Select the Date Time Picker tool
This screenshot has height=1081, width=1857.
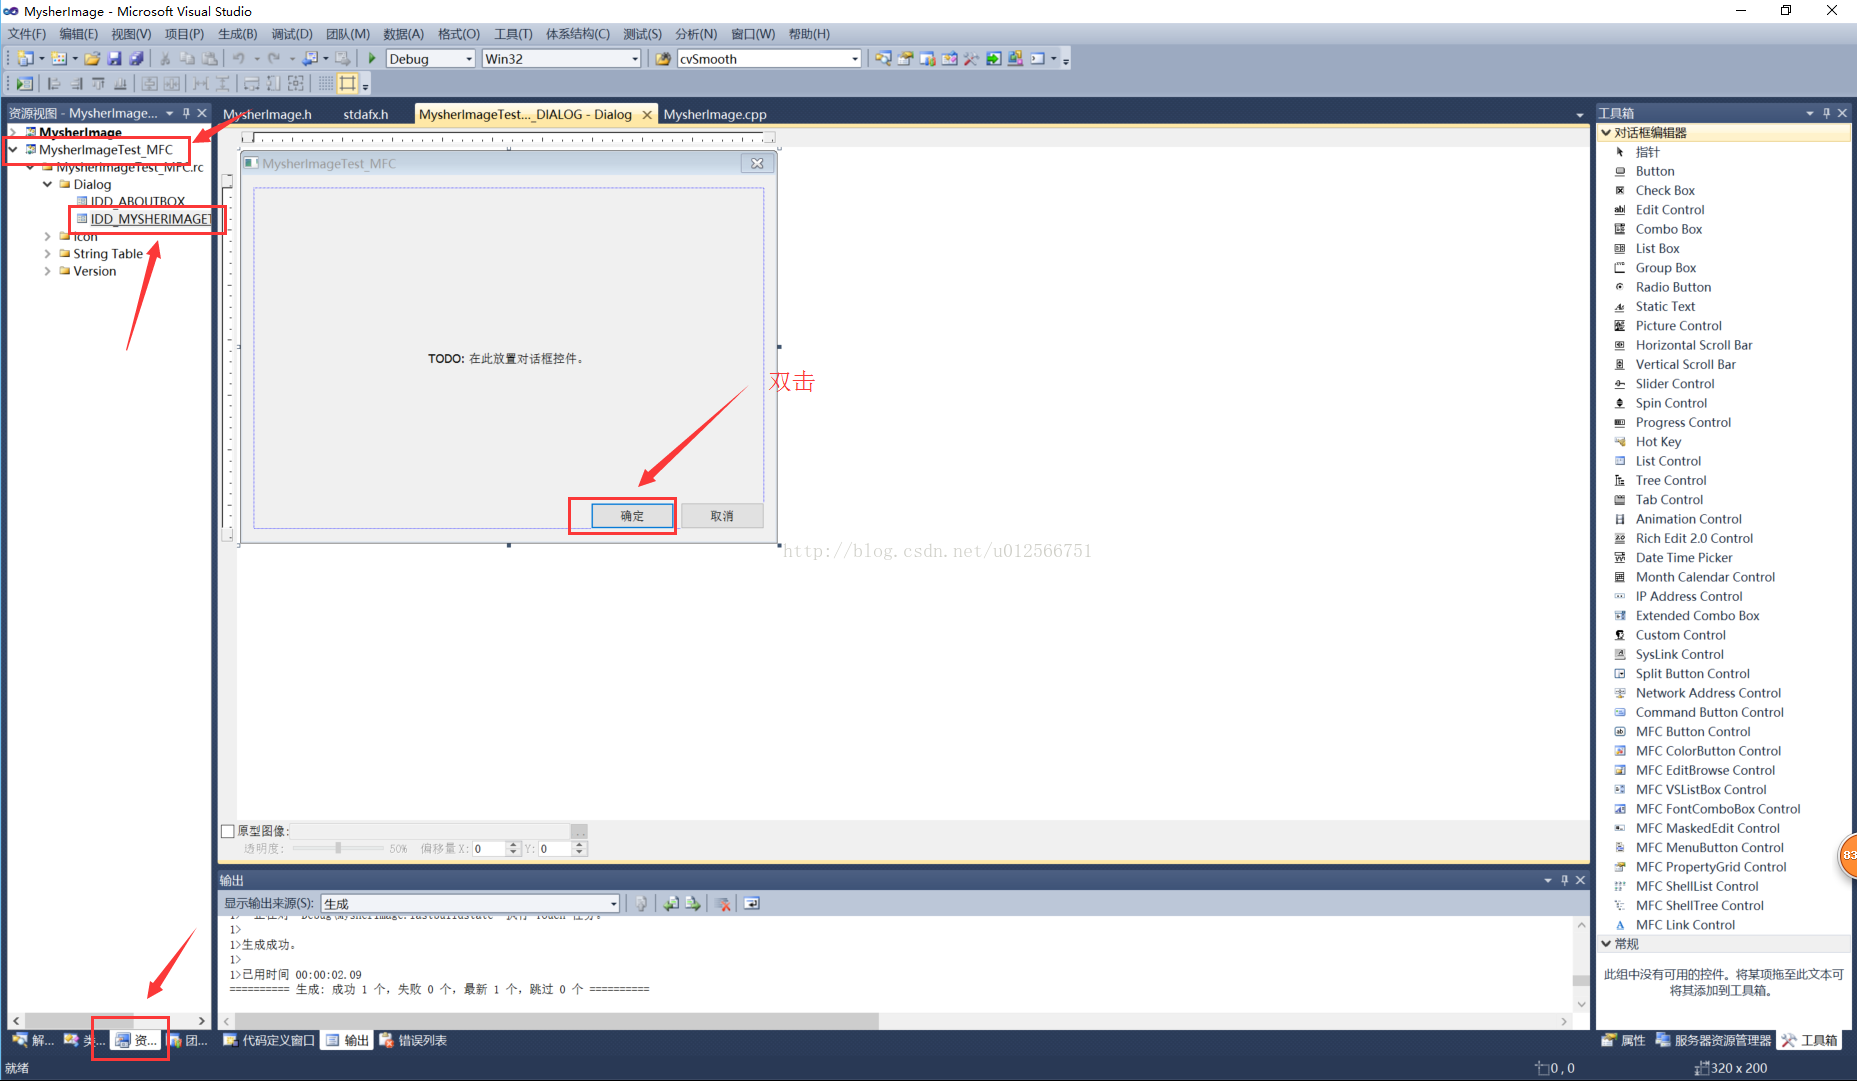click(1684, 558)
